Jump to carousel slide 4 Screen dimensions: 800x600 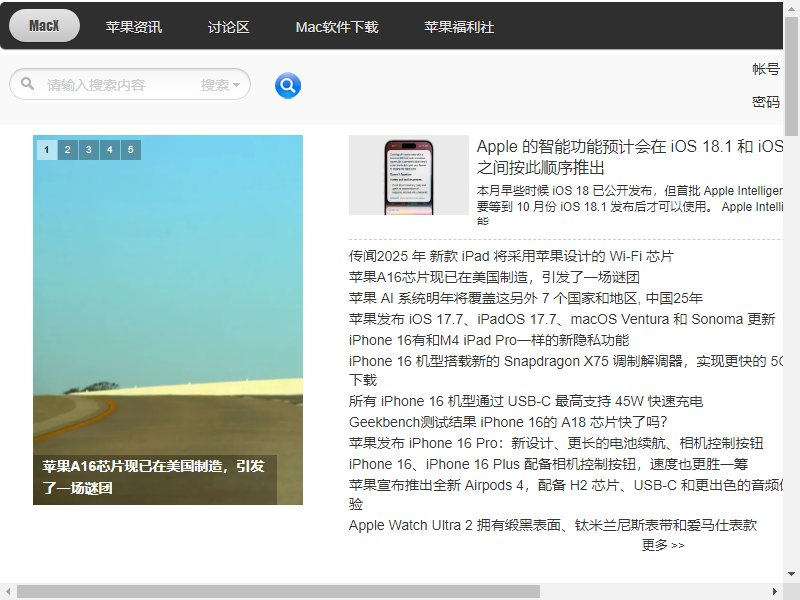[110, 149]
